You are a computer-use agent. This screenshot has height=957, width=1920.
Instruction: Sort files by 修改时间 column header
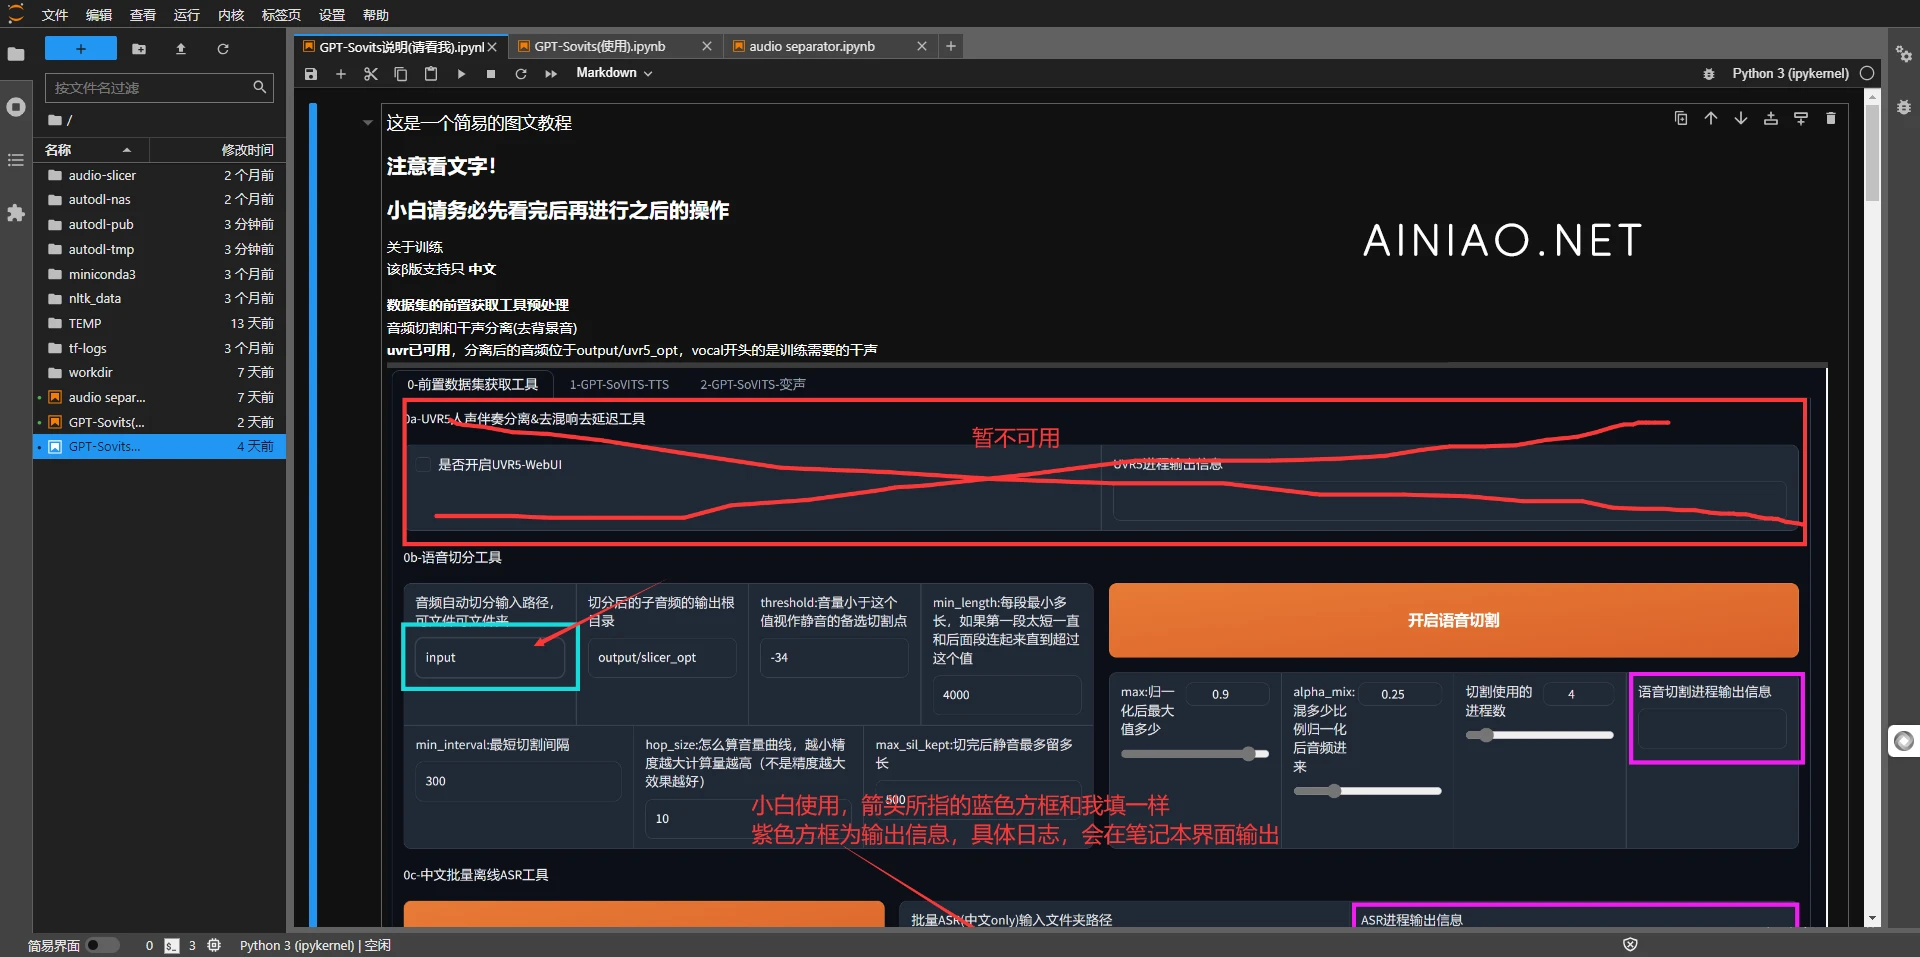[217, 150]
